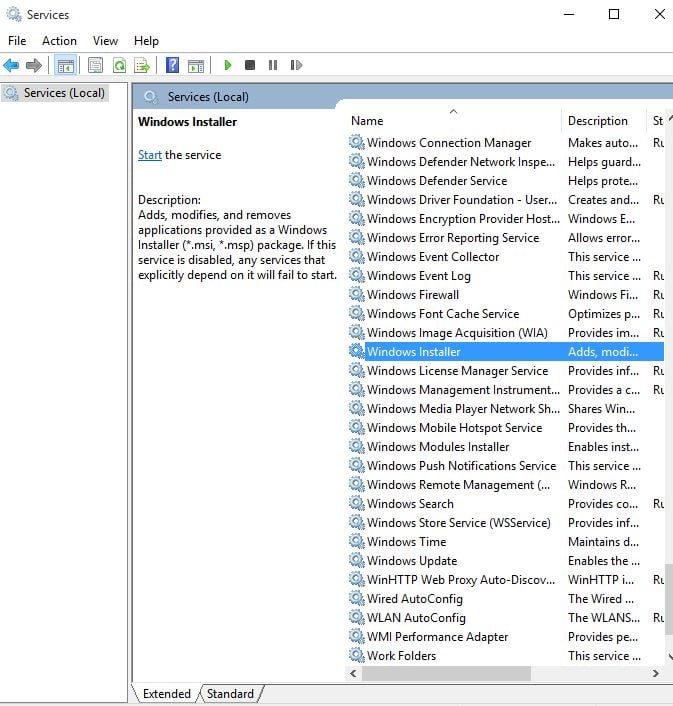This screenshot has height=706, width=673.
Task: Click the horizontal scrollbar left arrow
Action: [354, 674]
